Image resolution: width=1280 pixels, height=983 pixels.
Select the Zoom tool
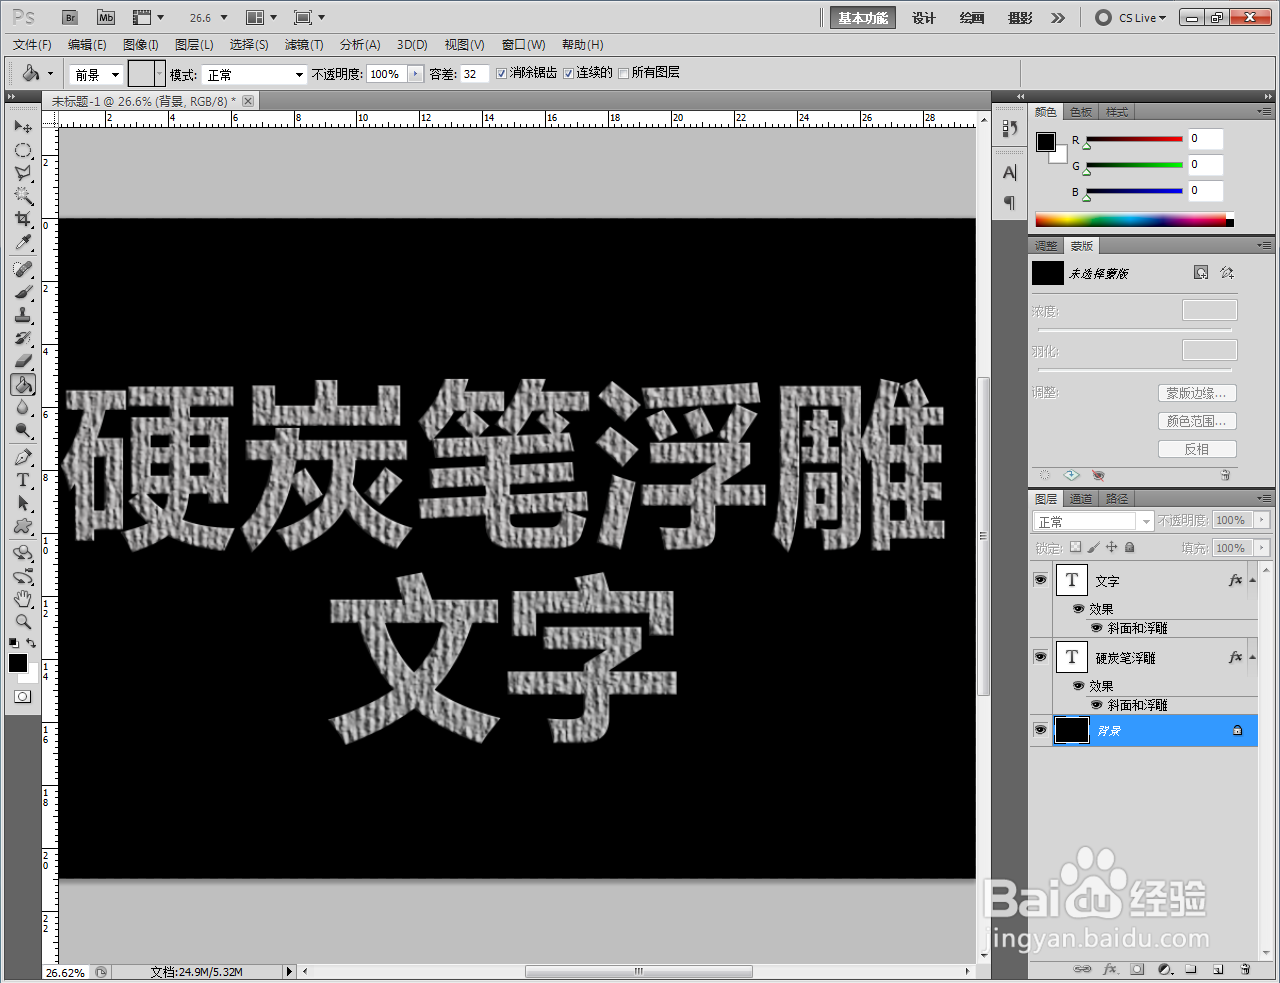22,621
